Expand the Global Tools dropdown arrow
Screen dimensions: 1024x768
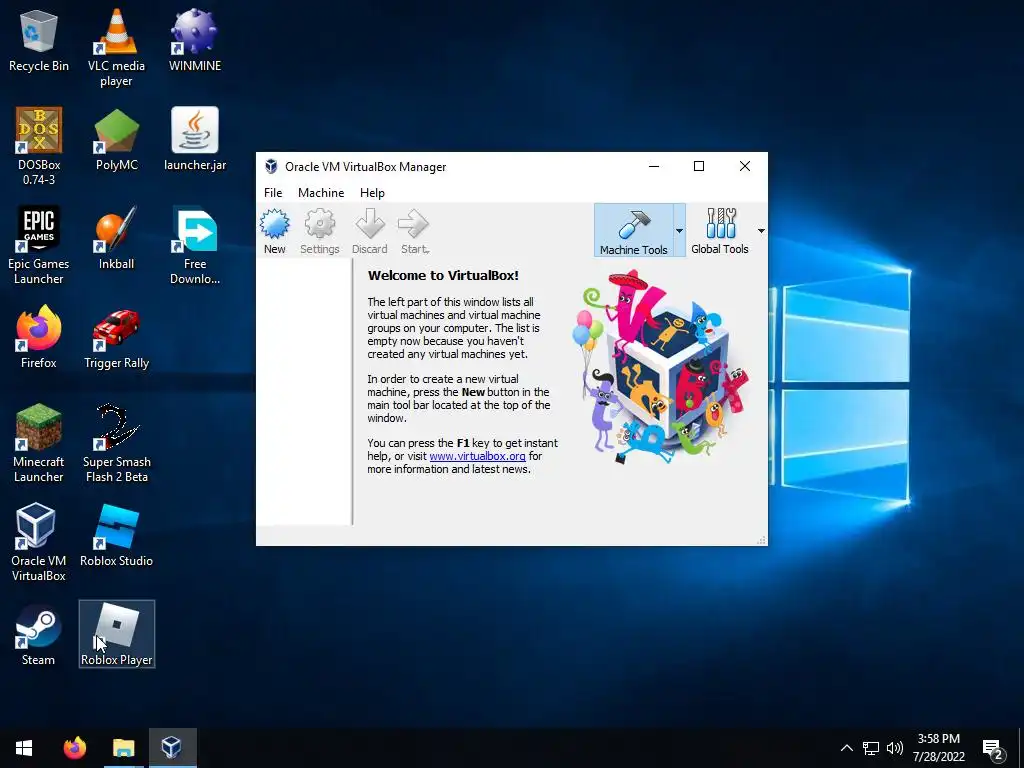tap(761, 231)
